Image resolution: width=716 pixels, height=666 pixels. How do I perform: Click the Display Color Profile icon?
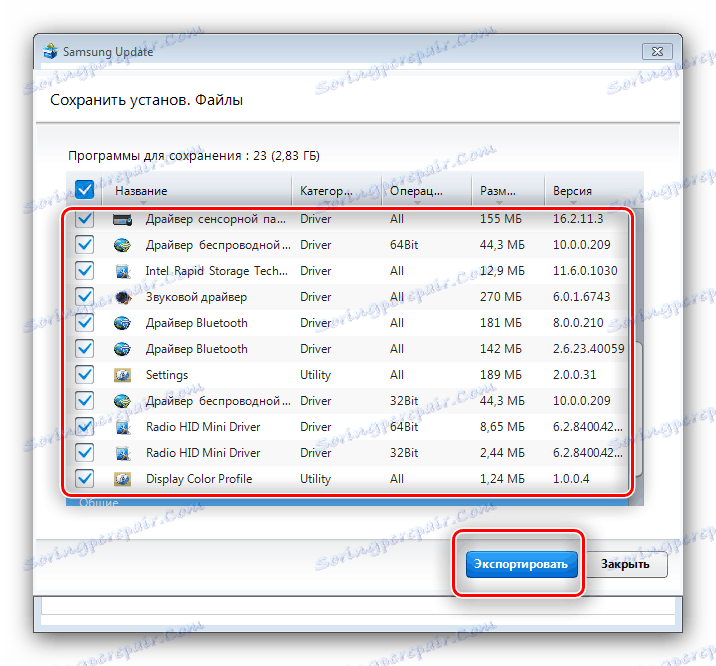pos(122,479)
